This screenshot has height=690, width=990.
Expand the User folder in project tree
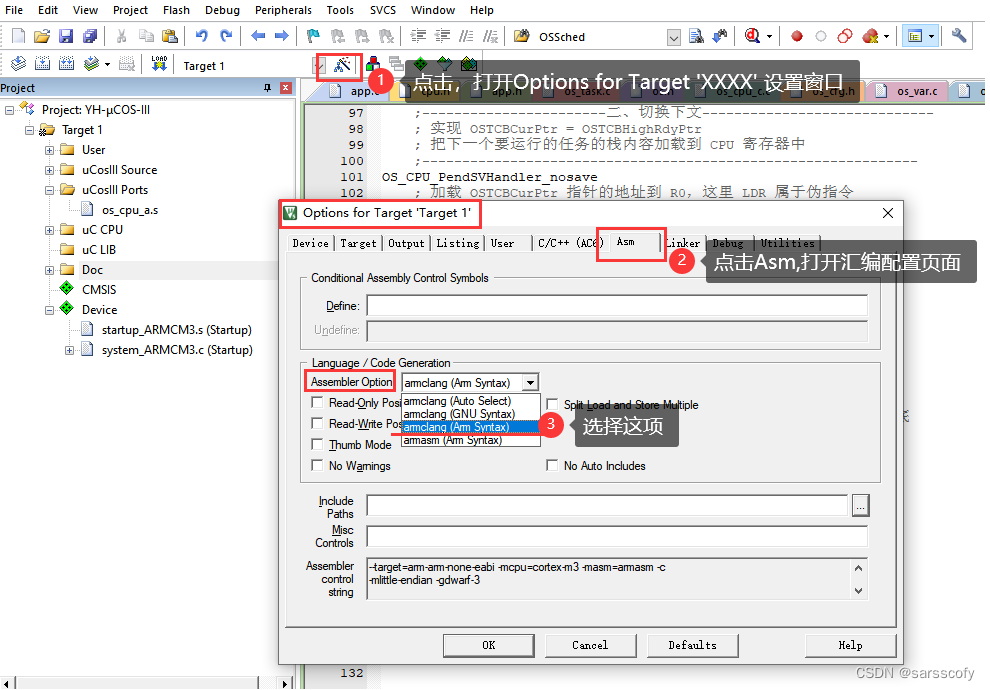click(49, 150)
